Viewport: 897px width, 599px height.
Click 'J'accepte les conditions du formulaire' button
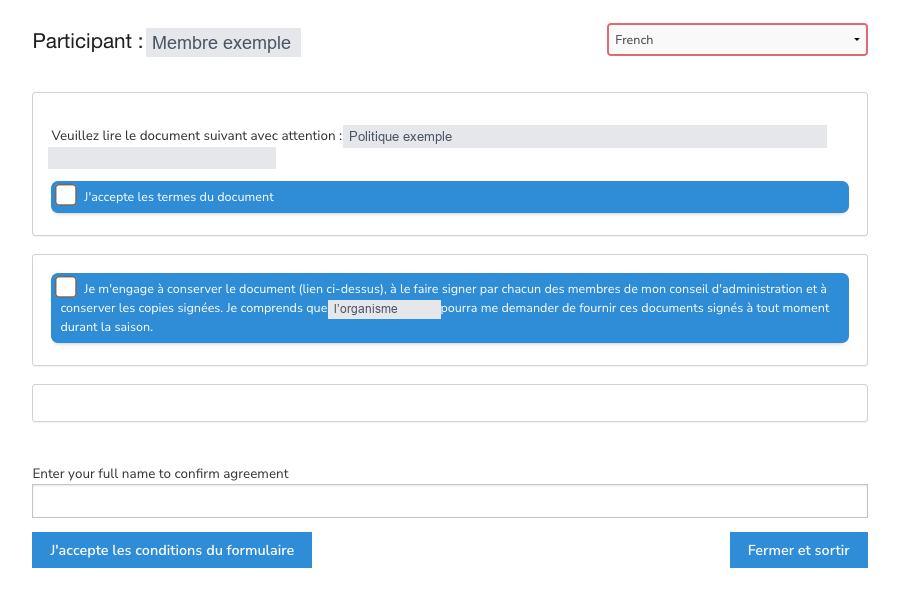point(172,550)
